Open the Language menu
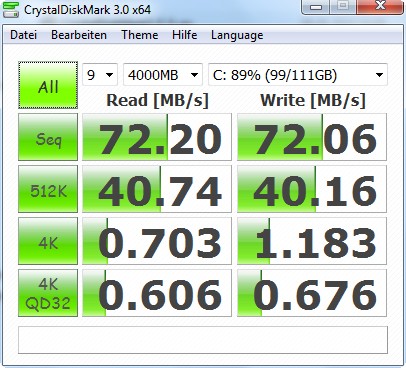The height and width of the screenshot is (368, 406). coord(237,35)
